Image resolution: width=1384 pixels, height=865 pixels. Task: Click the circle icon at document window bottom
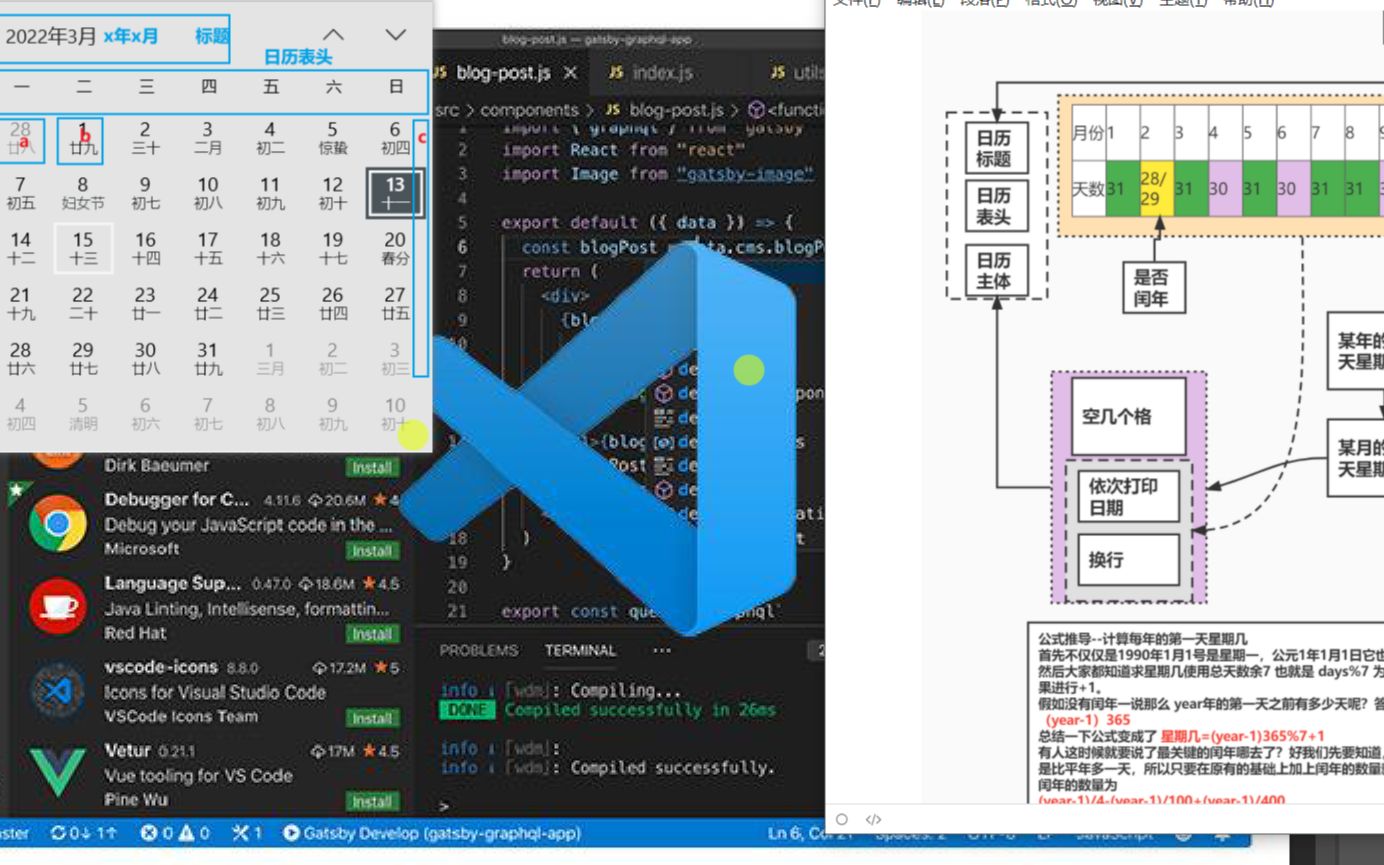pyautogui.click(x=841, y=819)
